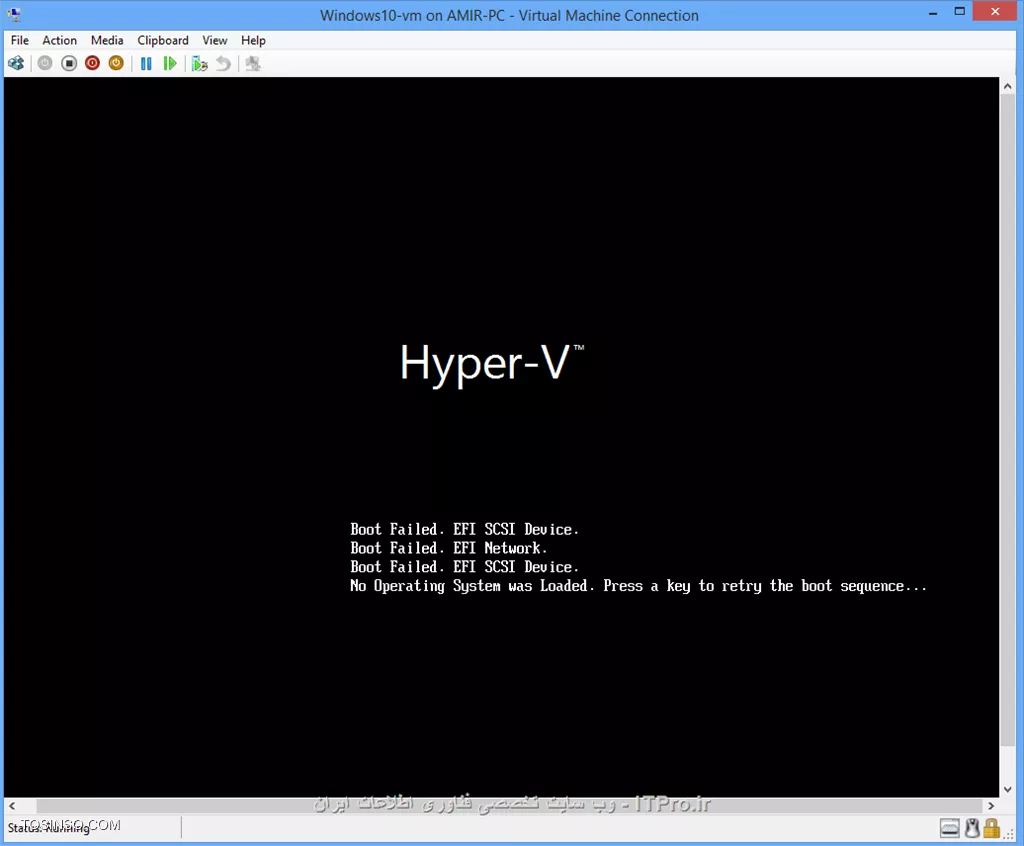Create a checkpoint via the toolbar icon
The image size is (1024, 846).
tap(200, 63)
